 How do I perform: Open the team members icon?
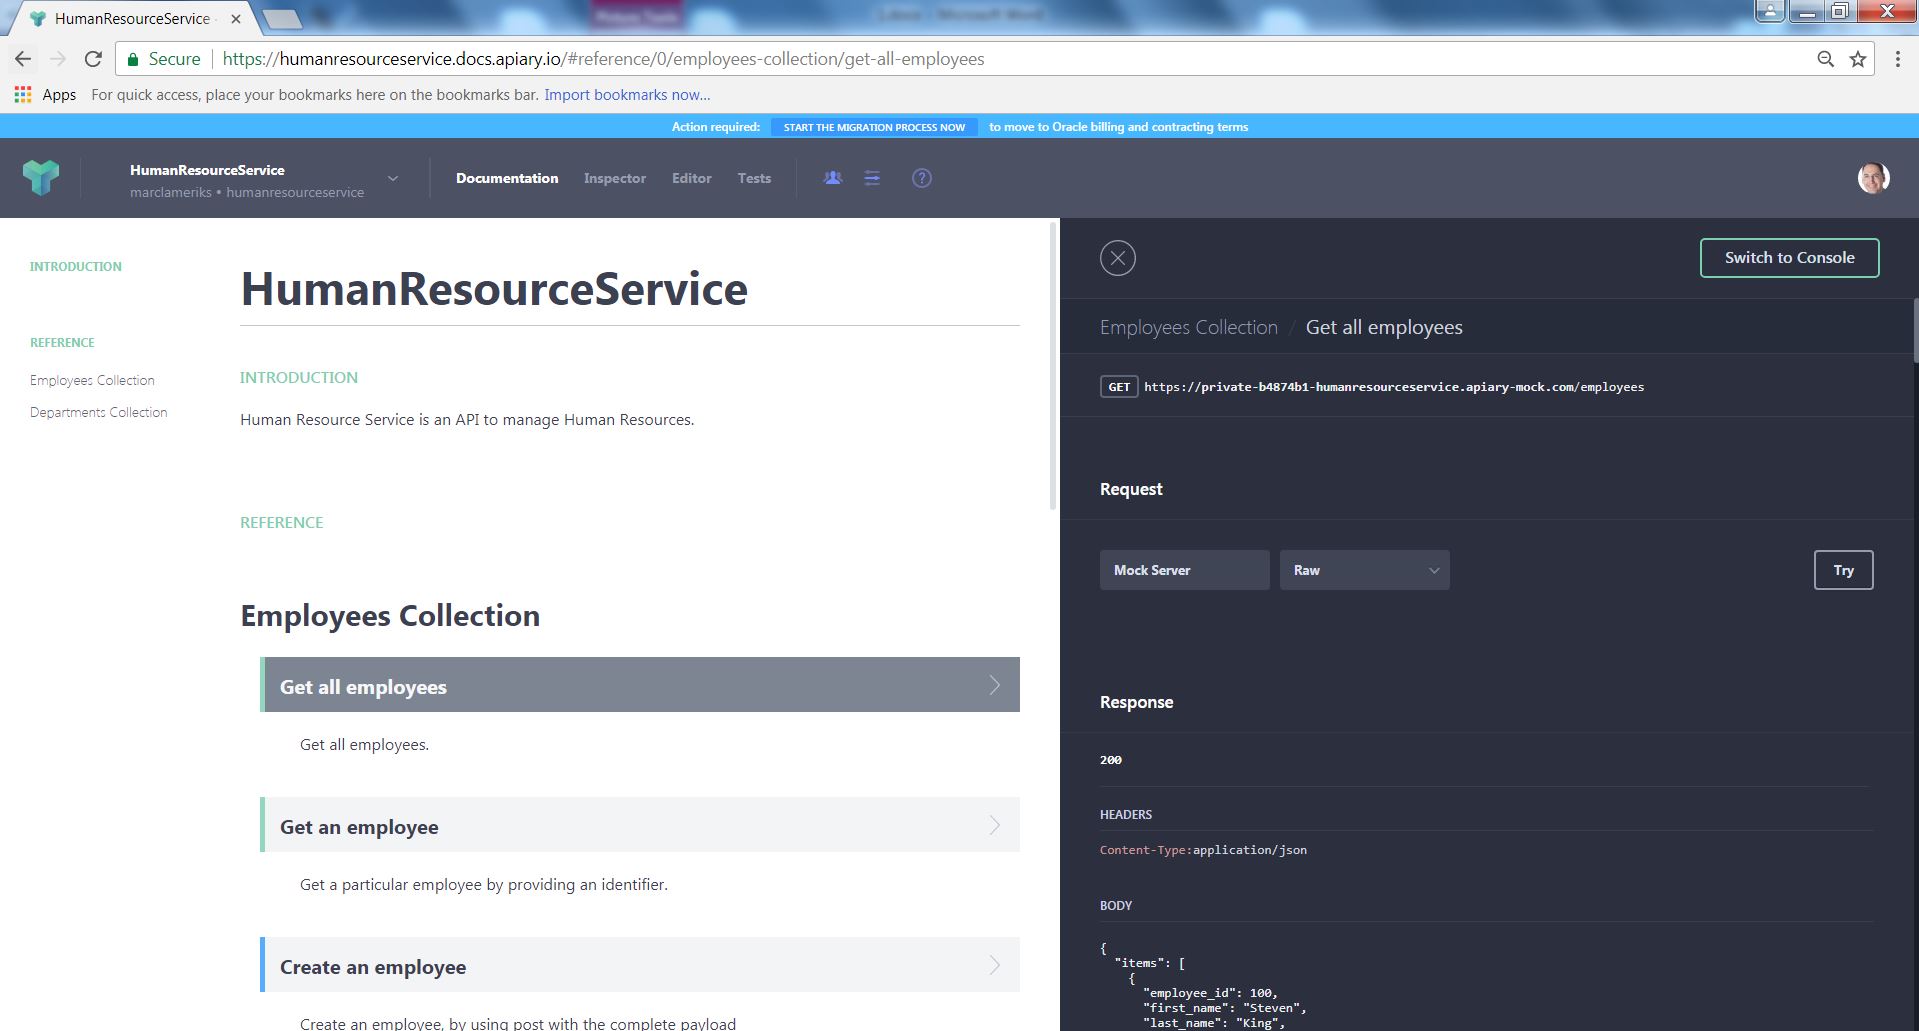point(832,178)
